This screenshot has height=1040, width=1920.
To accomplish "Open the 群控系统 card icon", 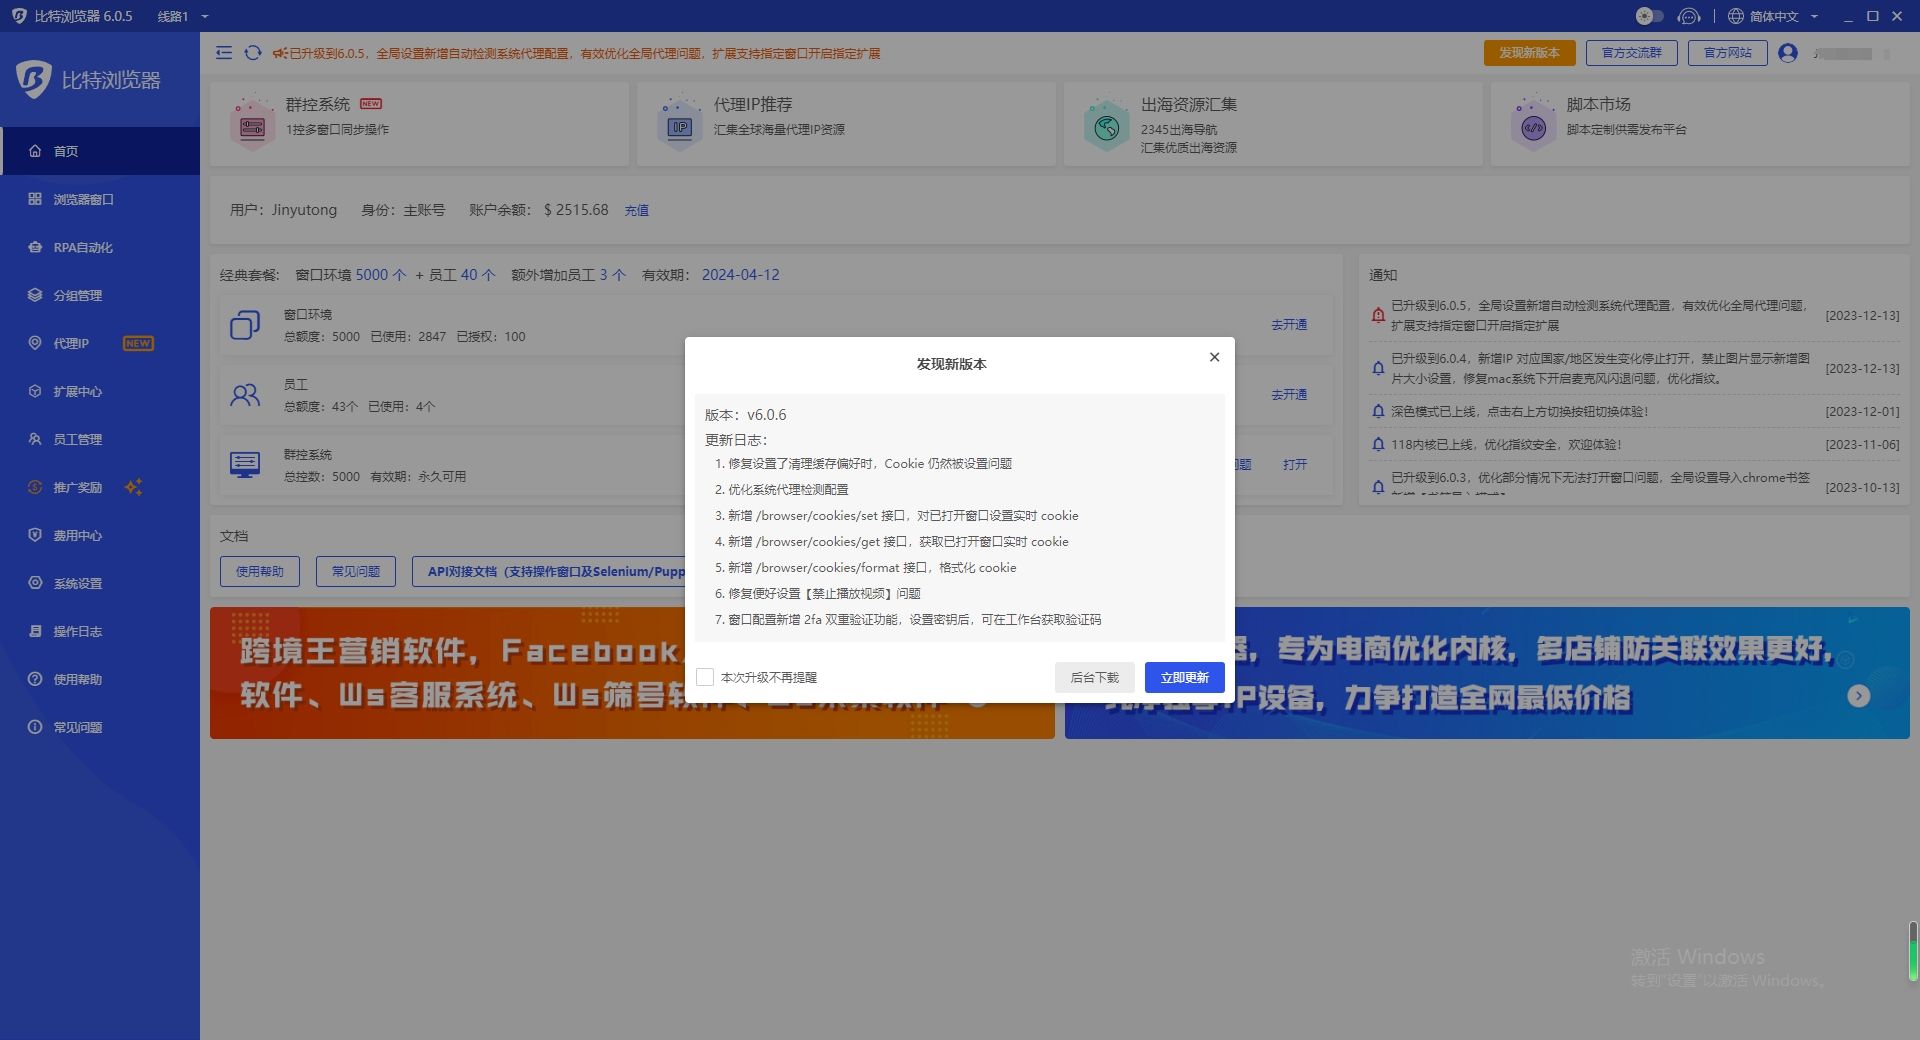I will (252, 123).
